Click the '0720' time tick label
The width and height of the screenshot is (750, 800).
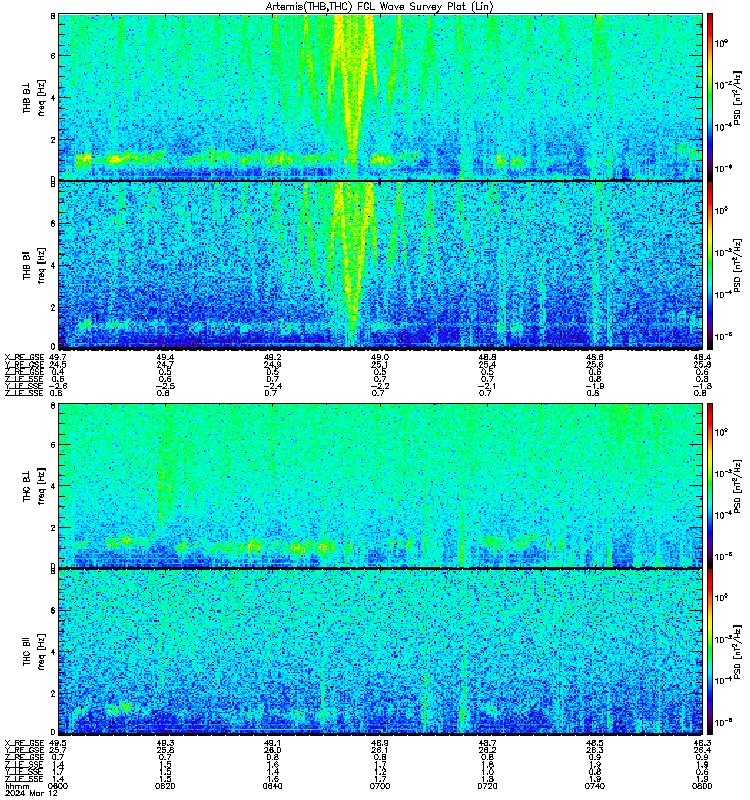pyautogui.click(x=487, y=786)
